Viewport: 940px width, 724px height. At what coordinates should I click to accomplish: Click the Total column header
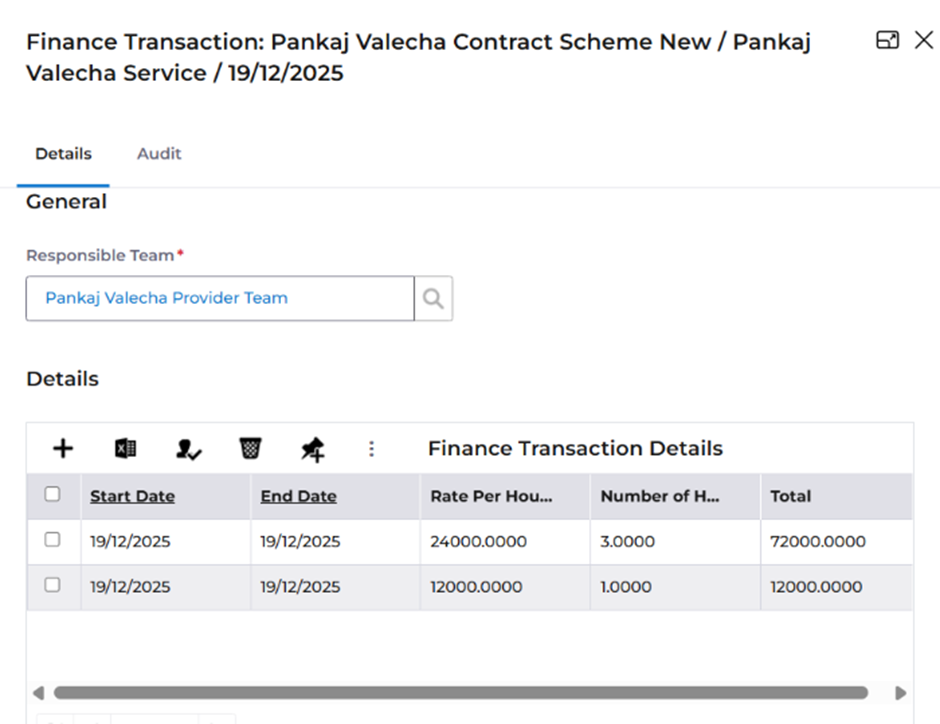pos(790,496)
